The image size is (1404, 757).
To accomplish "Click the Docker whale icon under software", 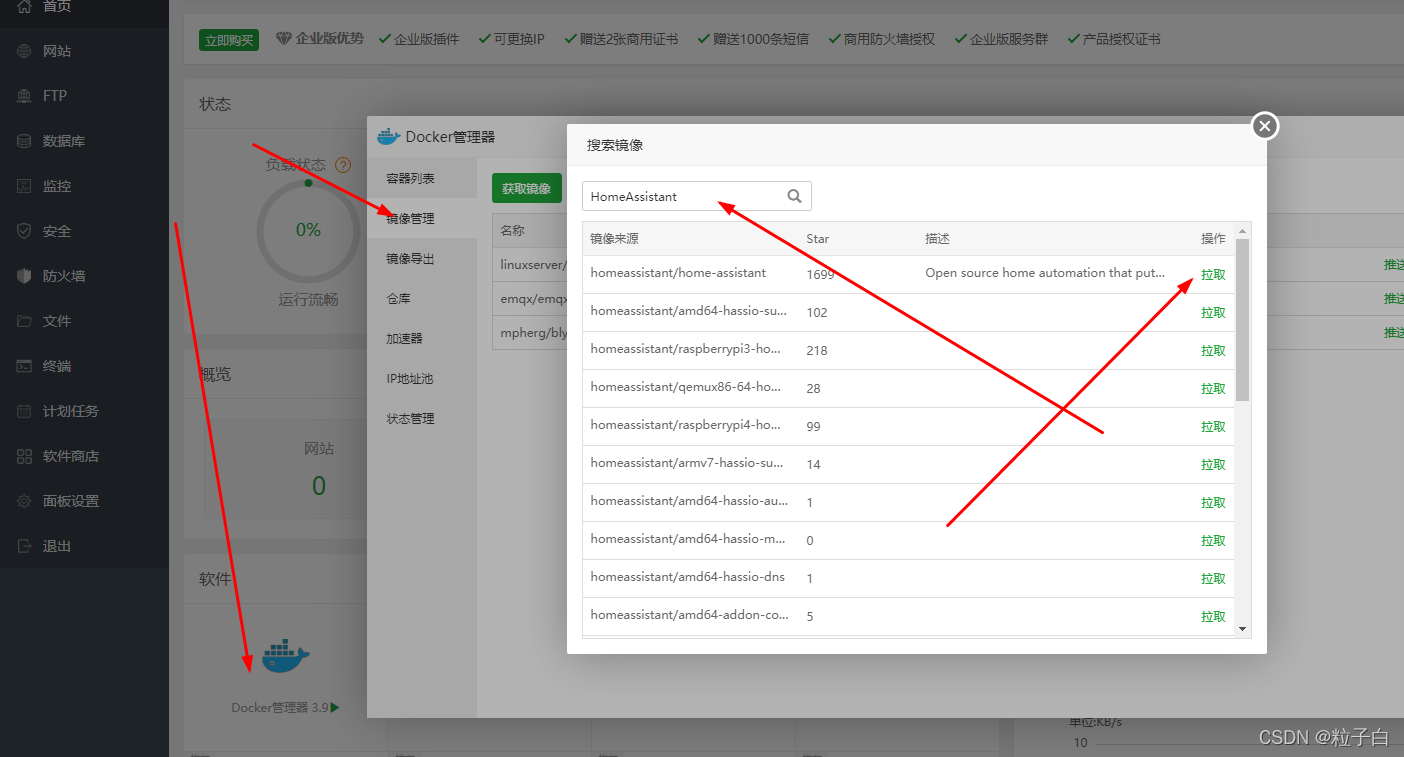I will pyautogui.click(x=285, y=656).
